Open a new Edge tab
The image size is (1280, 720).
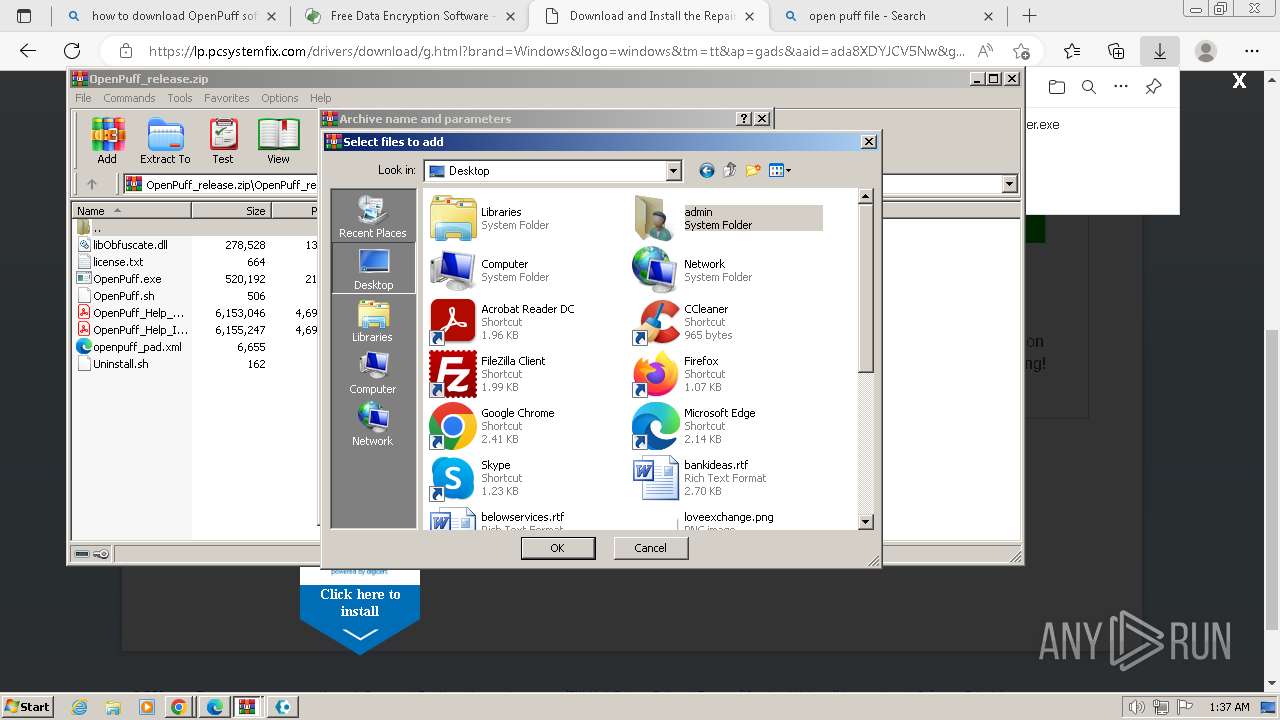(1029, 16)
